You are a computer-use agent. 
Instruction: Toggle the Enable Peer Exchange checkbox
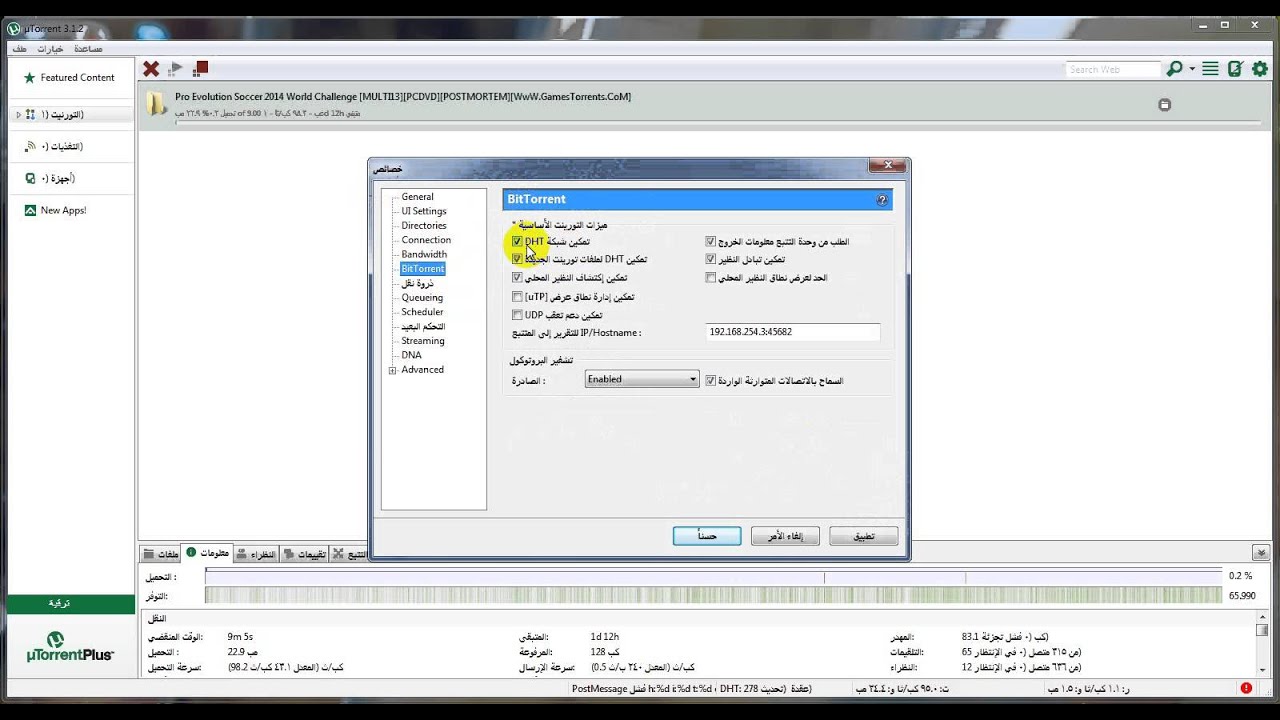pyautogui.click(x=711, y=259)
